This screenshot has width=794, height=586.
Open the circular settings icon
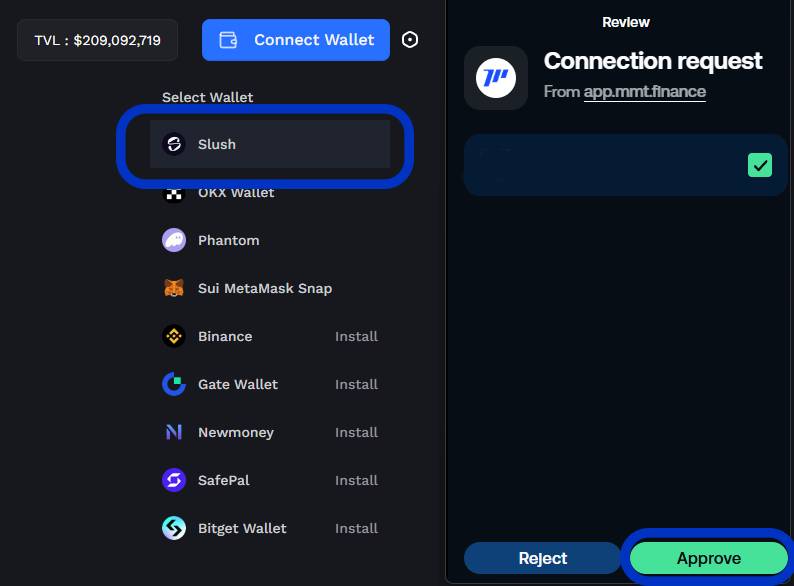(x=410, y=40)
